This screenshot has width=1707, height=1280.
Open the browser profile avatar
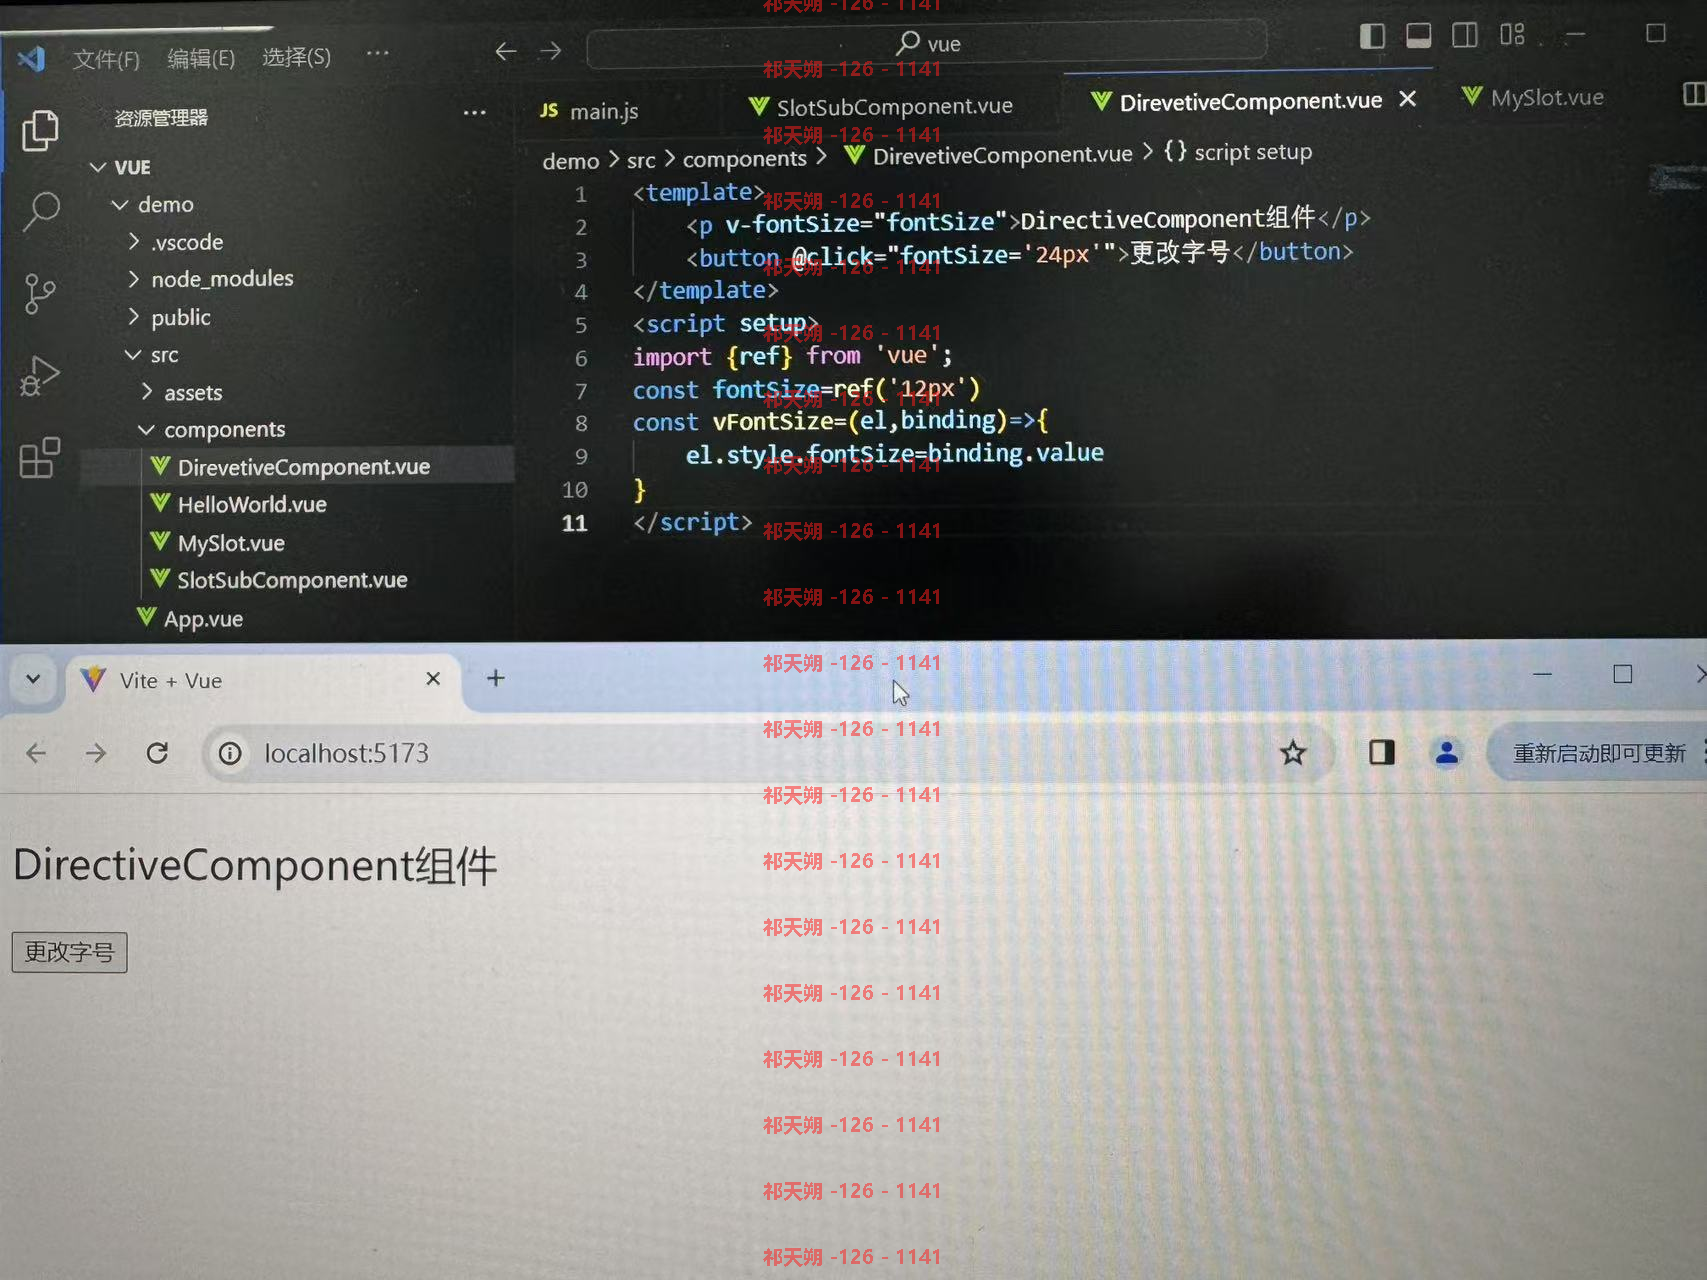pyautogui.click(x=1446, y=752)
